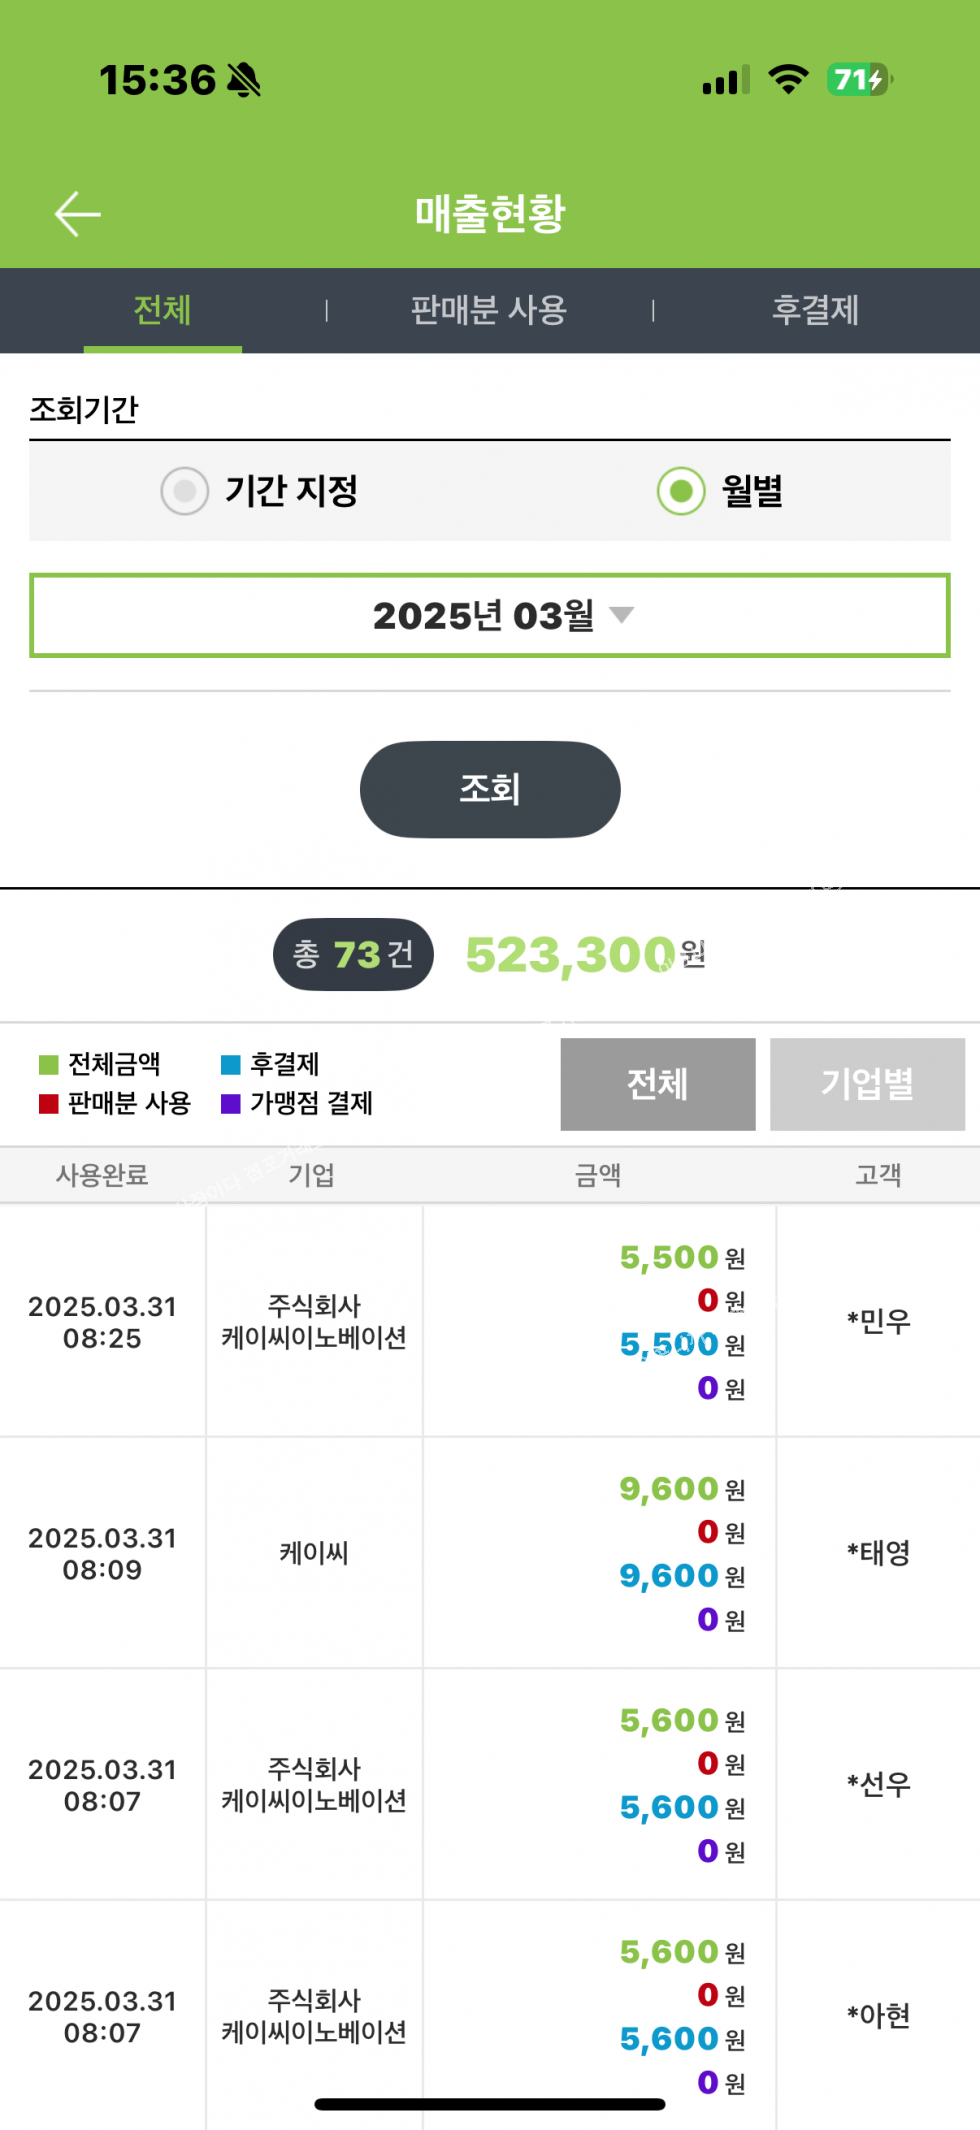Tap the cellular signal bars icon
980x2130 pixels.
click(x=726, y=81)
